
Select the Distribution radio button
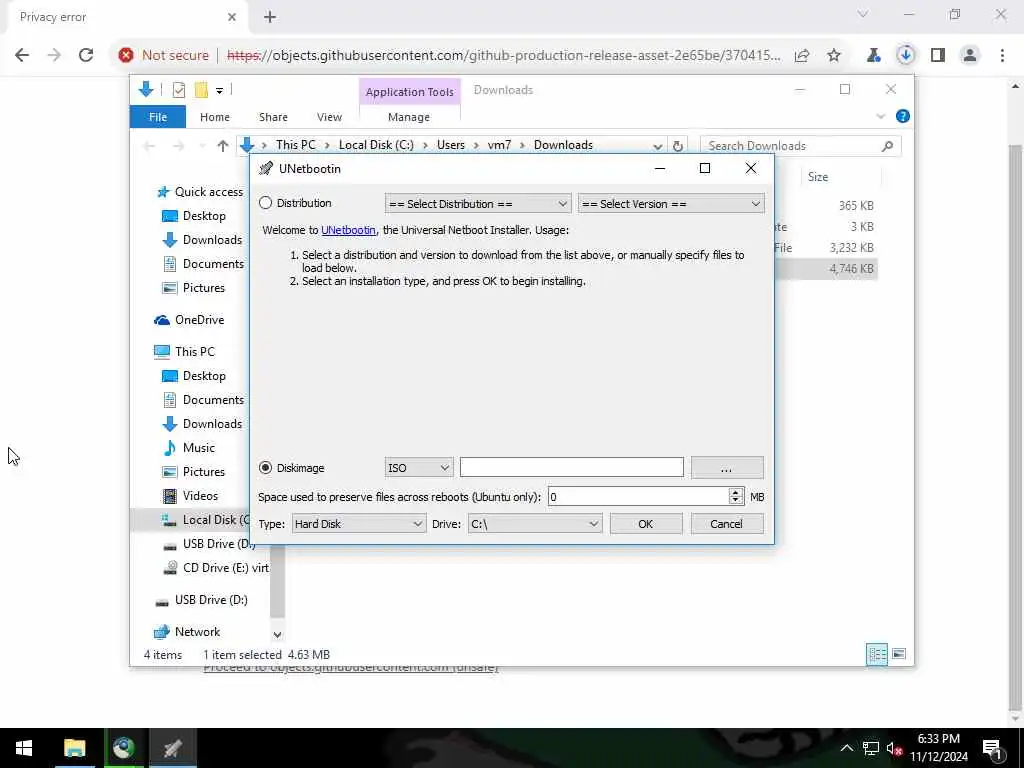click(x=265, y=203)
